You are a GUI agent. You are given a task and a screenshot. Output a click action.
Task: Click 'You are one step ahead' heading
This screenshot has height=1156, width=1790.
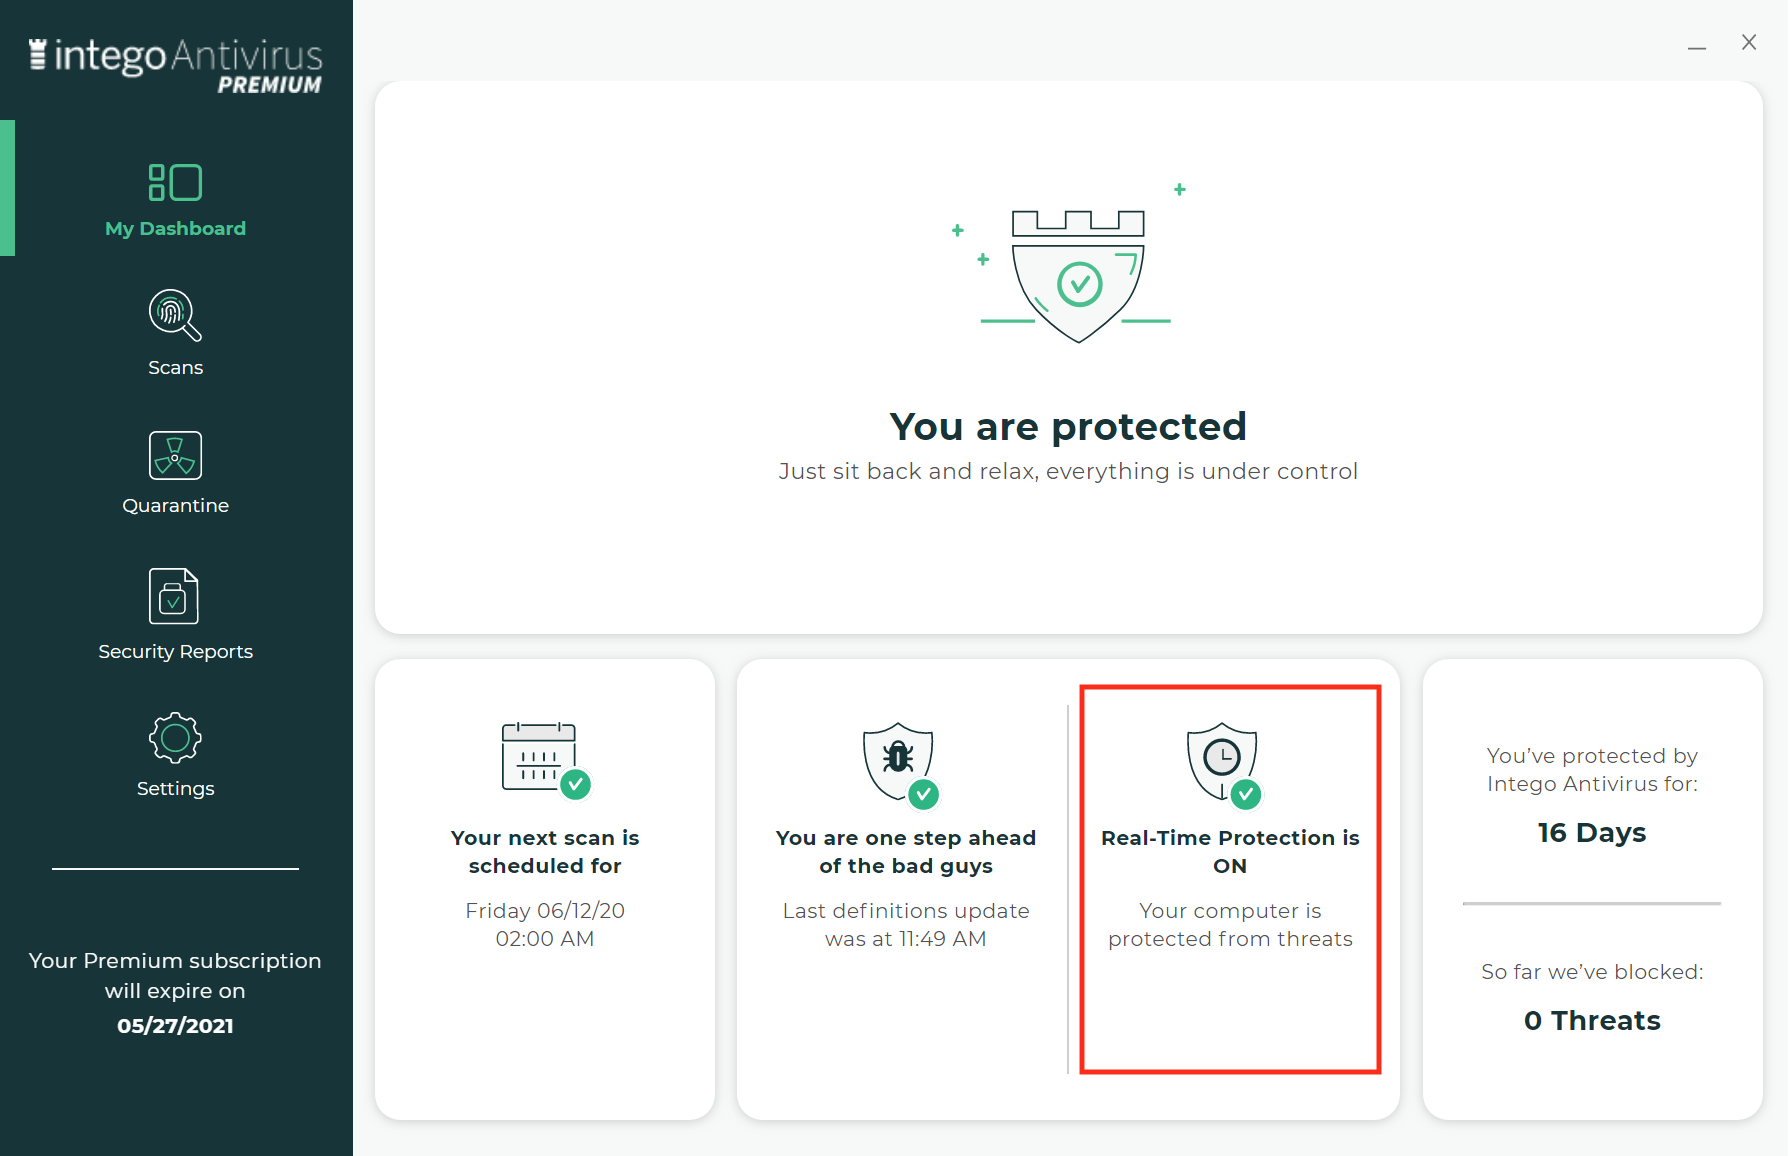click(906, 851)
